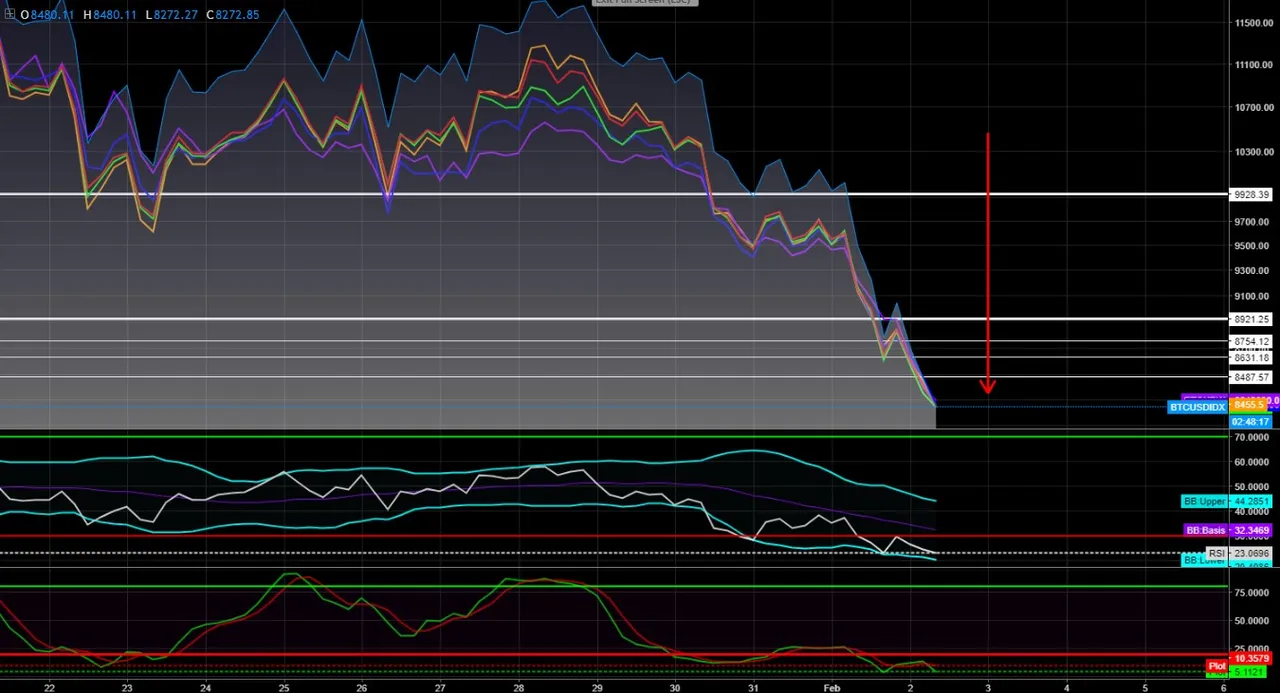Image resolution: width=1280 pixels, height=693 pixels.
Task: Select the open value O8480.11
Action: tap(49, 15)
